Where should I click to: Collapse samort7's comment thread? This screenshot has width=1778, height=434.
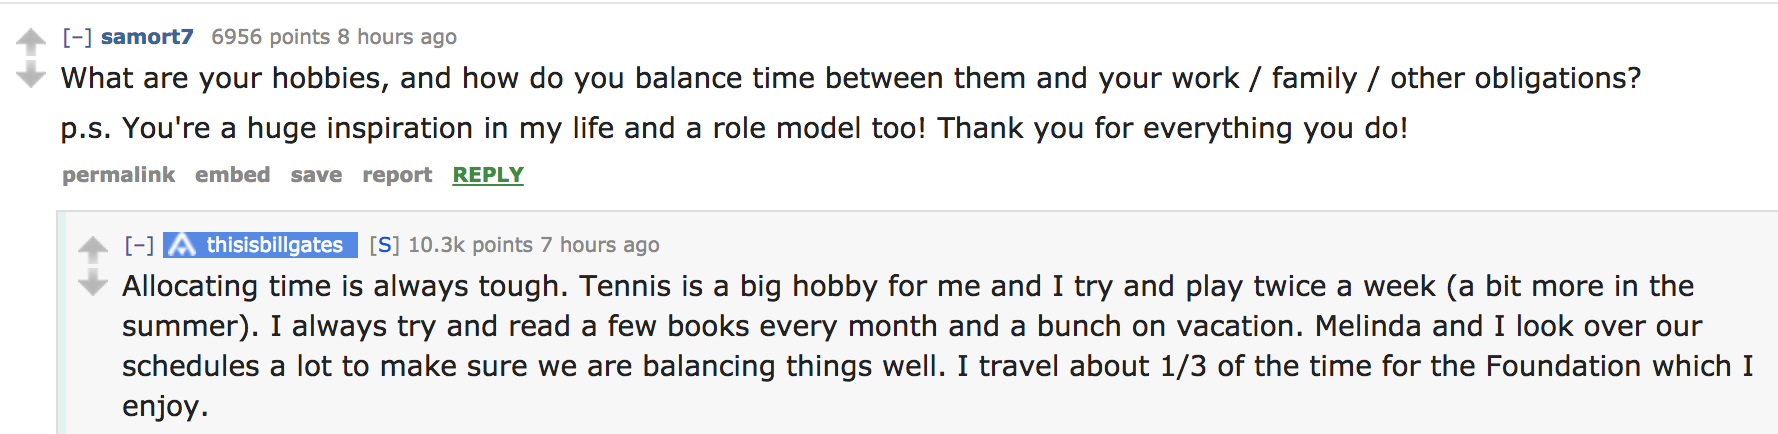tap(77, 37)
